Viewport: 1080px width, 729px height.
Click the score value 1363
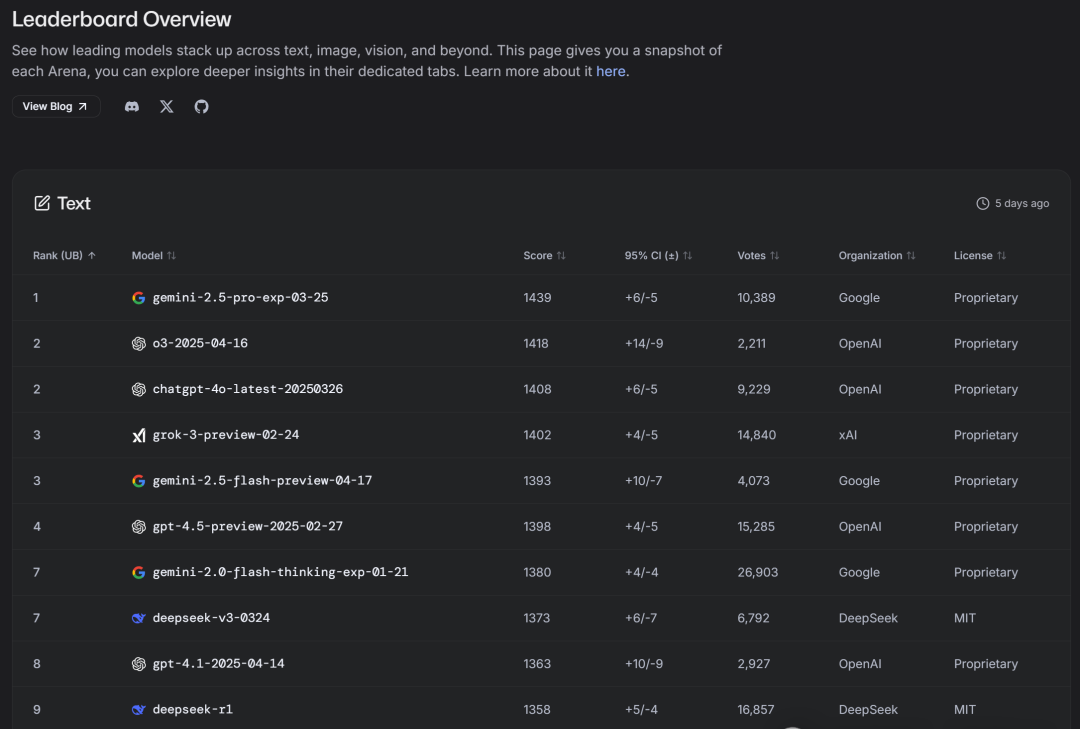(x=537, y=664)
